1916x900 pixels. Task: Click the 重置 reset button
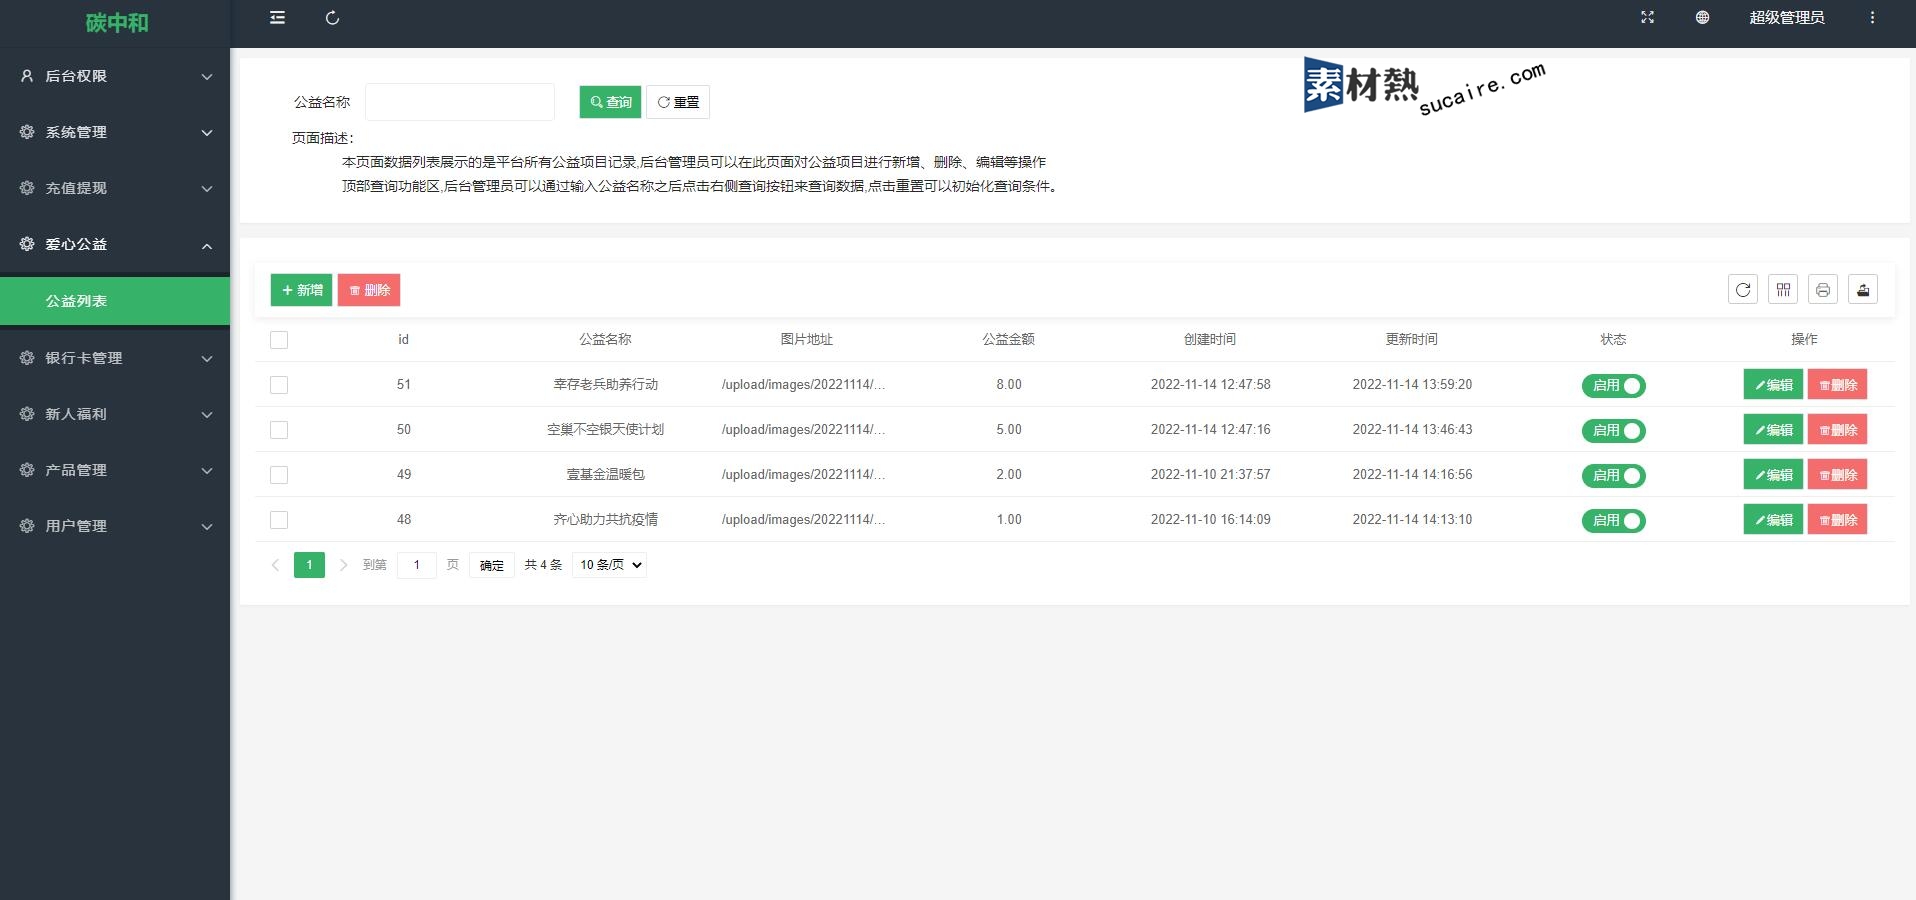point(678,102)
